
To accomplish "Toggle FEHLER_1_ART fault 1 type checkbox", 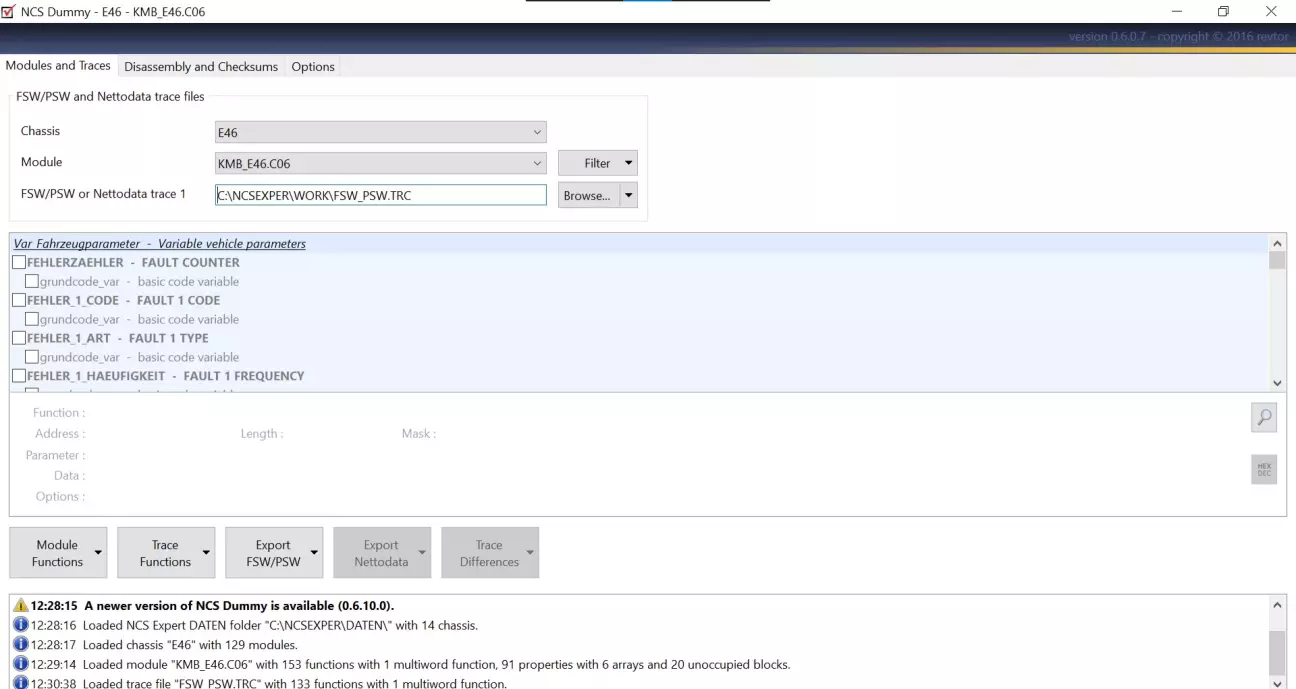I will pos(19,338).
